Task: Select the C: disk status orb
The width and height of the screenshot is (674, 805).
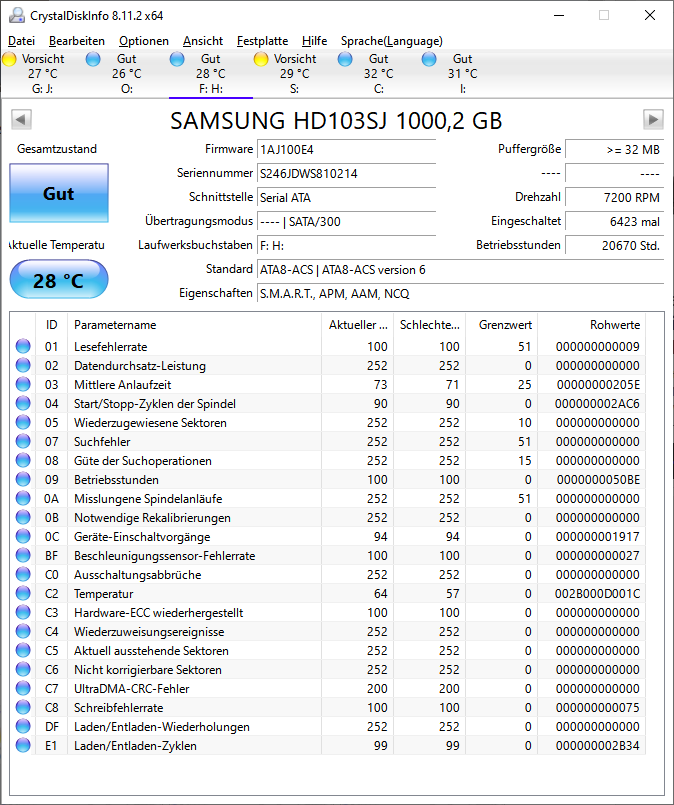Action: [x=345, y=59]
